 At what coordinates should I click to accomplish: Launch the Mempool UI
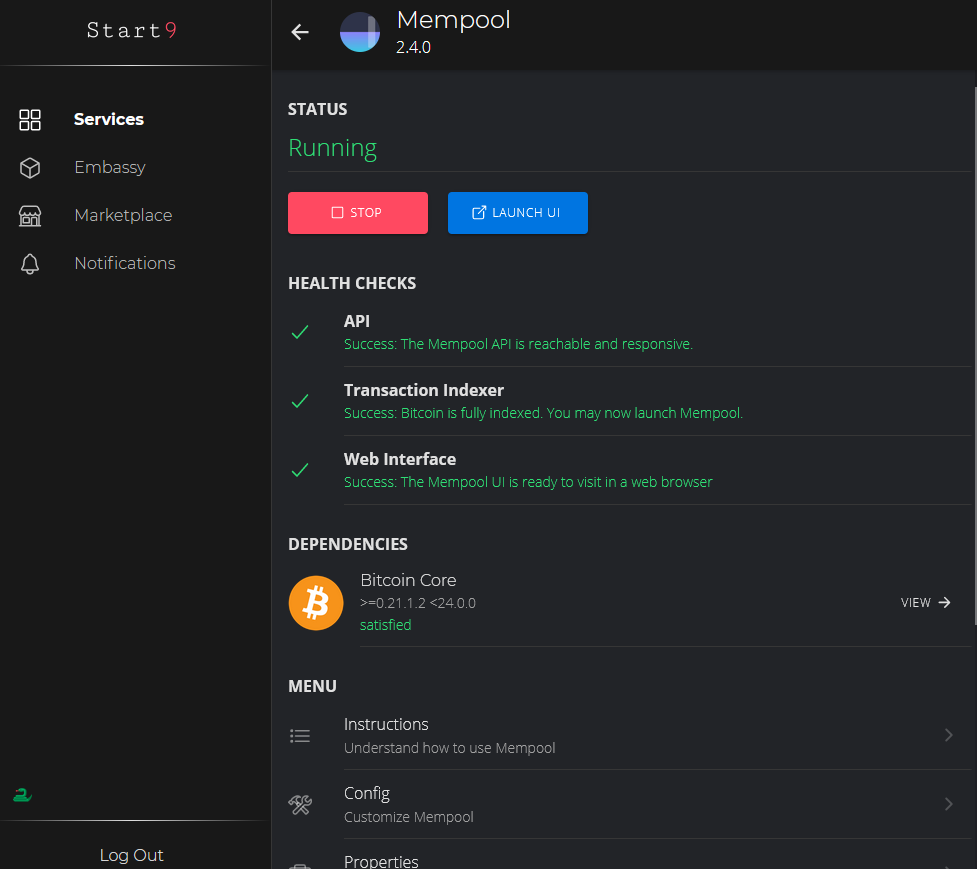[x=517, y=212]
